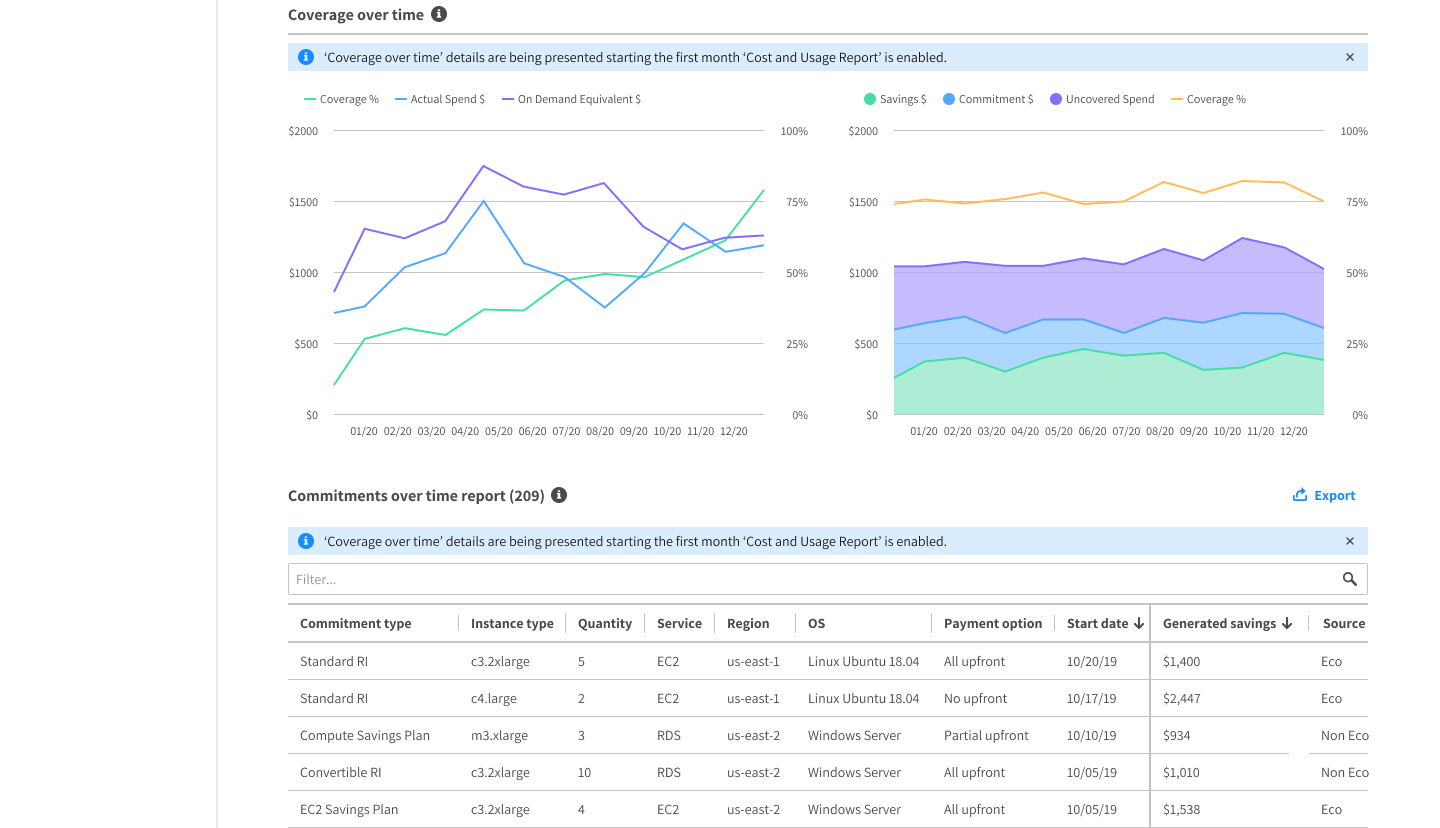
Task: Click the Instance type column header
Action: coord(512,623)
